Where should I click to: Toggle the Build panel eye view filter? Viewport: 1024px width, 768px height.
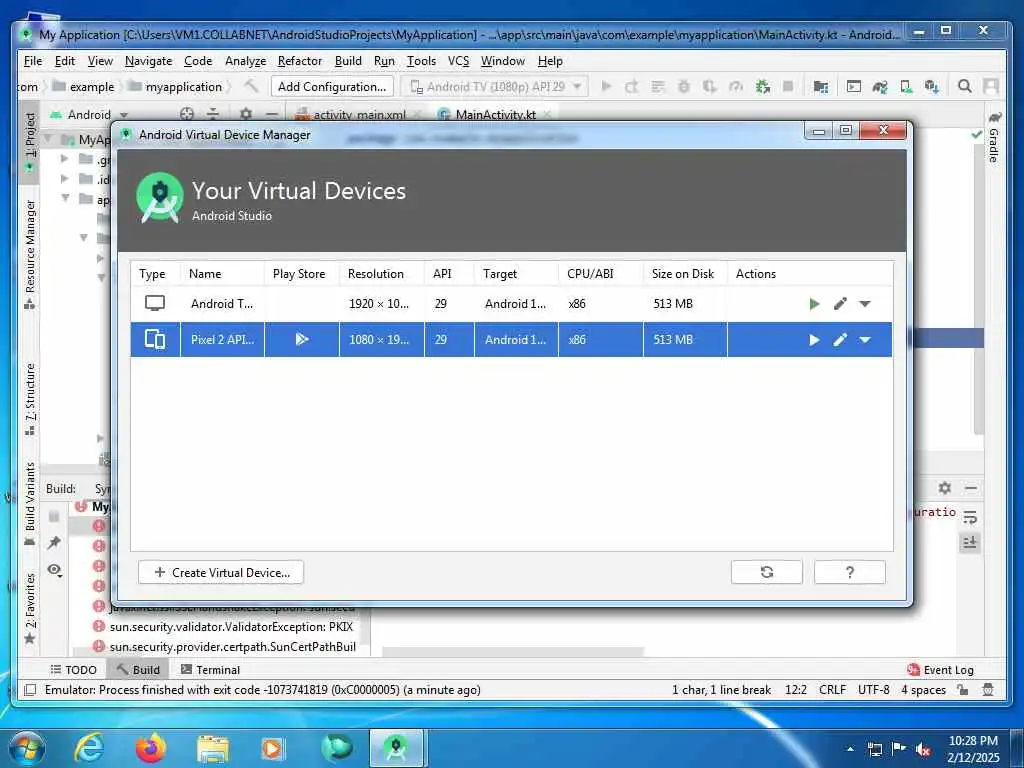[55, 569]
